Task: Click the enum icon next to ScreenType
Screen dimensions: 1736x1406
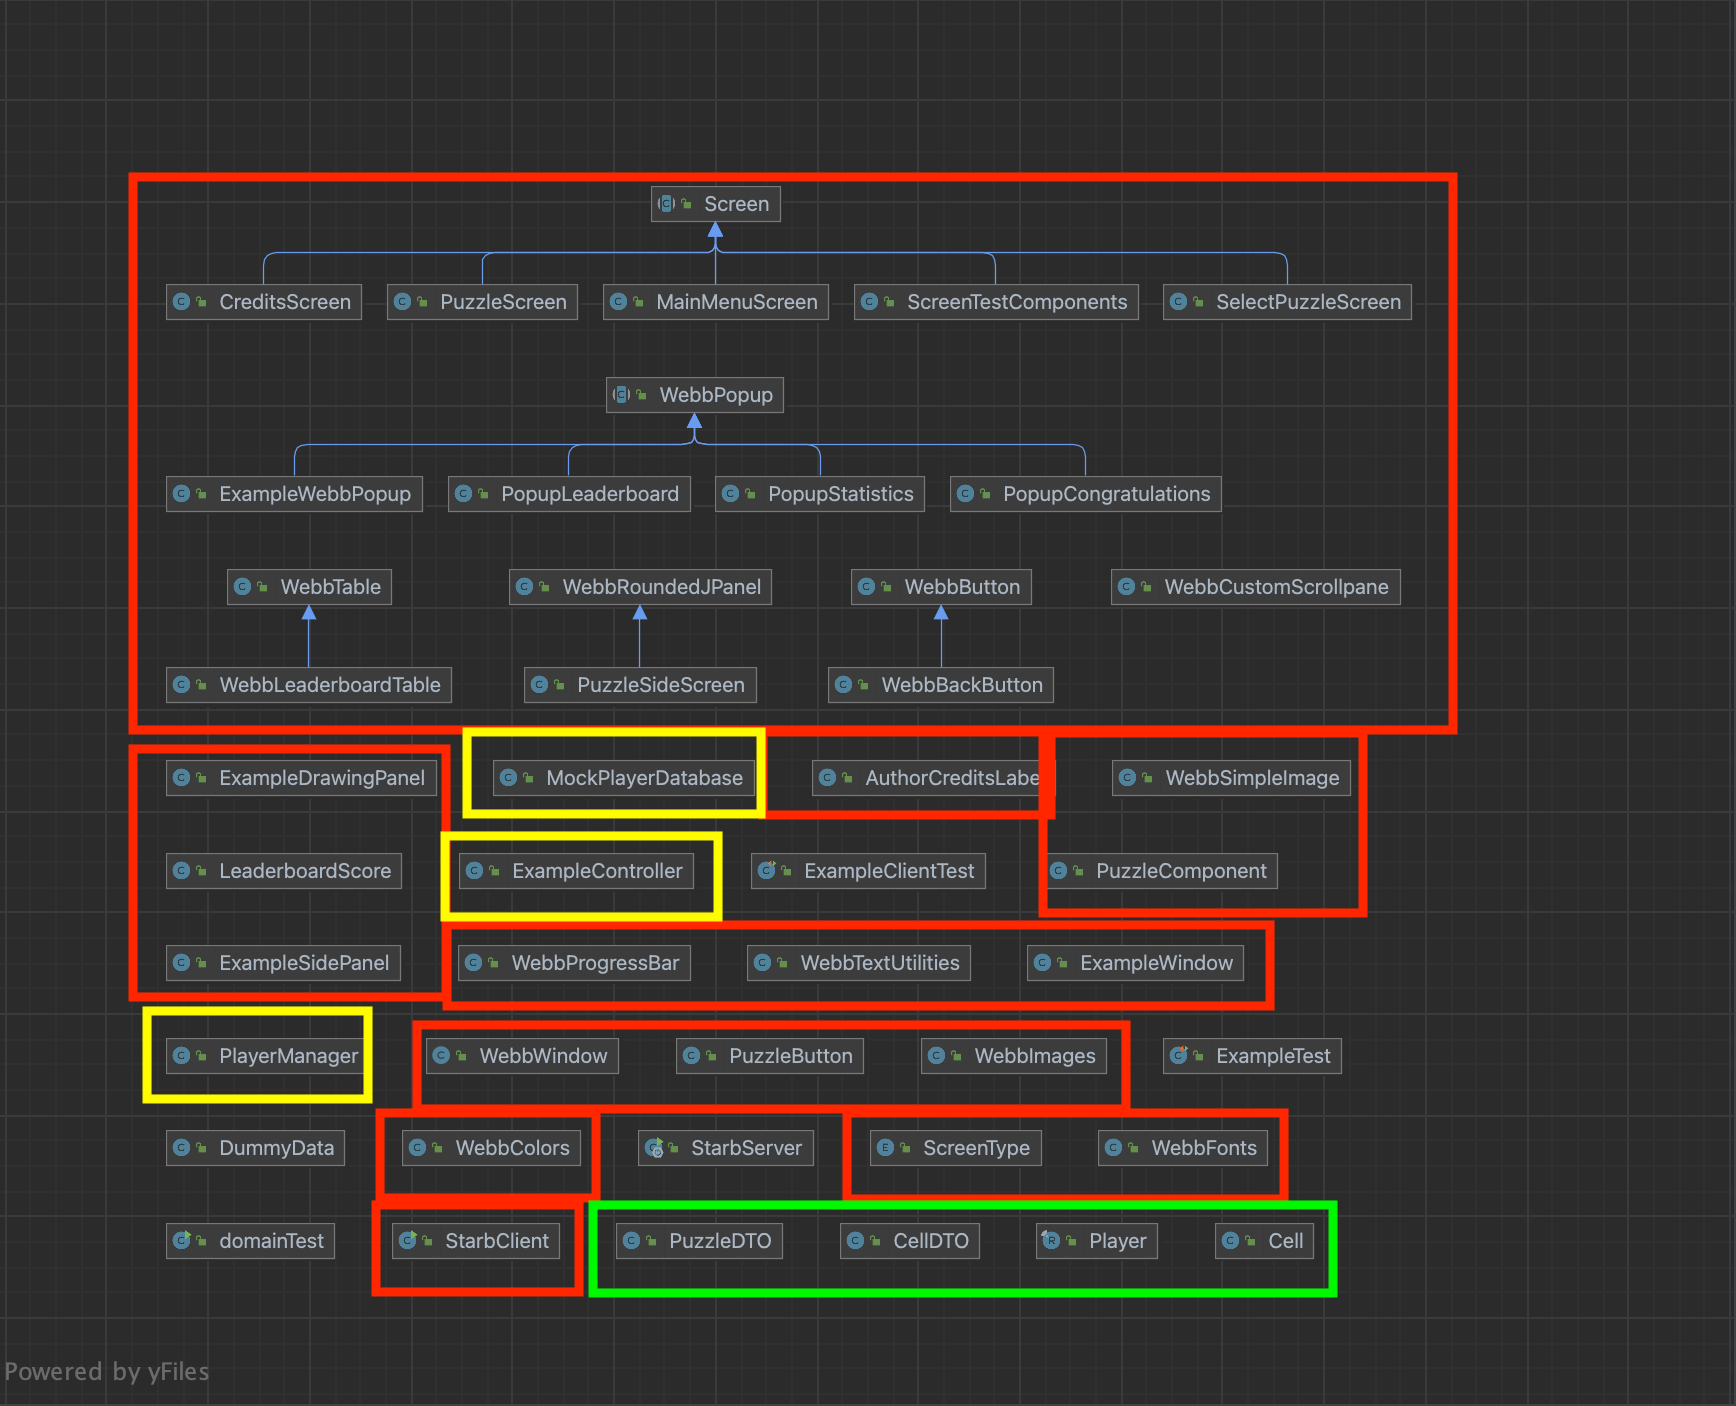Action: 885,1148
